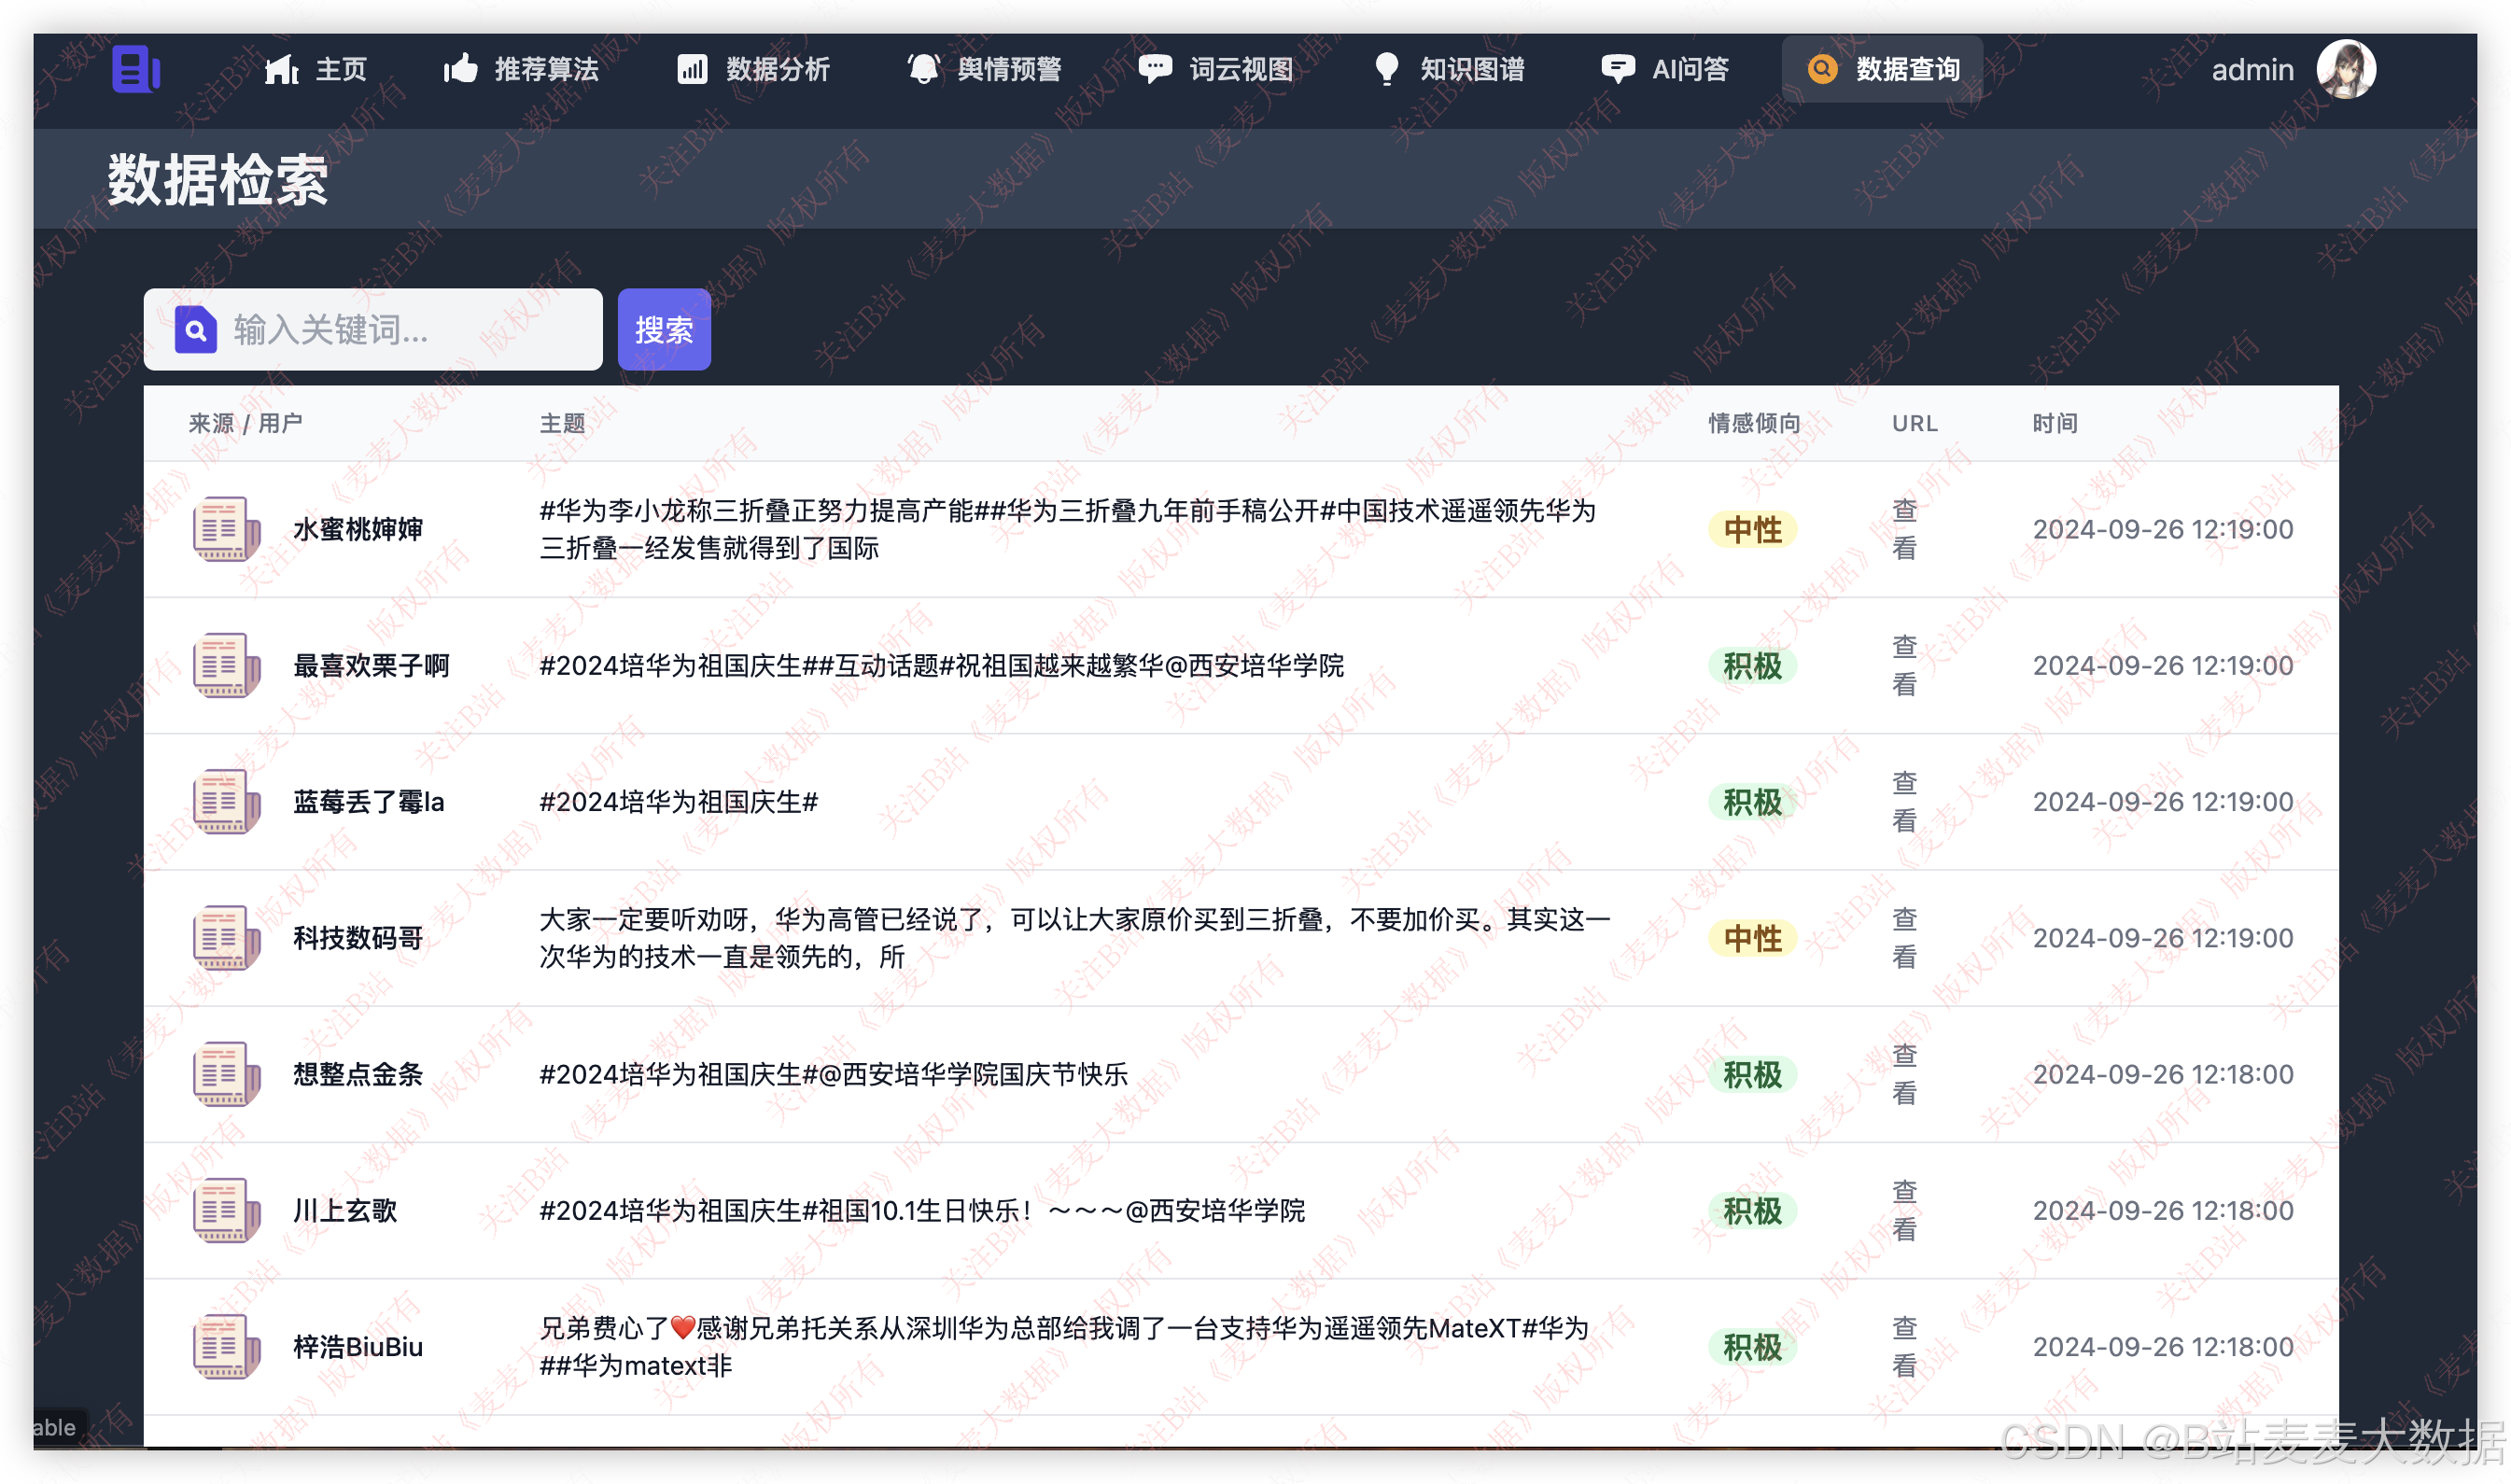Click the 积极 badge in 川上玄歌 row

click(x=1752, y=1211)
